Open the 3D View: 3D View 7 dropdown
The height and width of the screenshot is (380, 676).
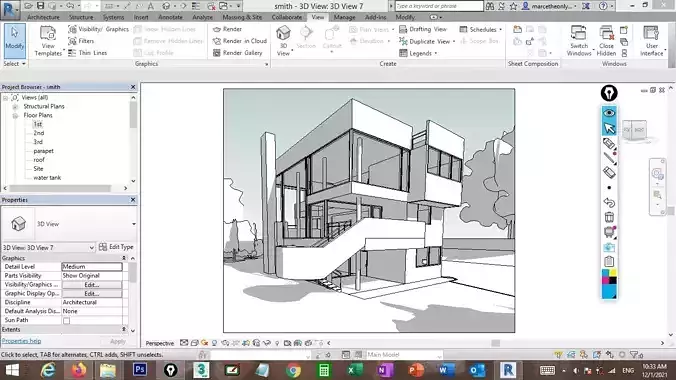(48, 248)
